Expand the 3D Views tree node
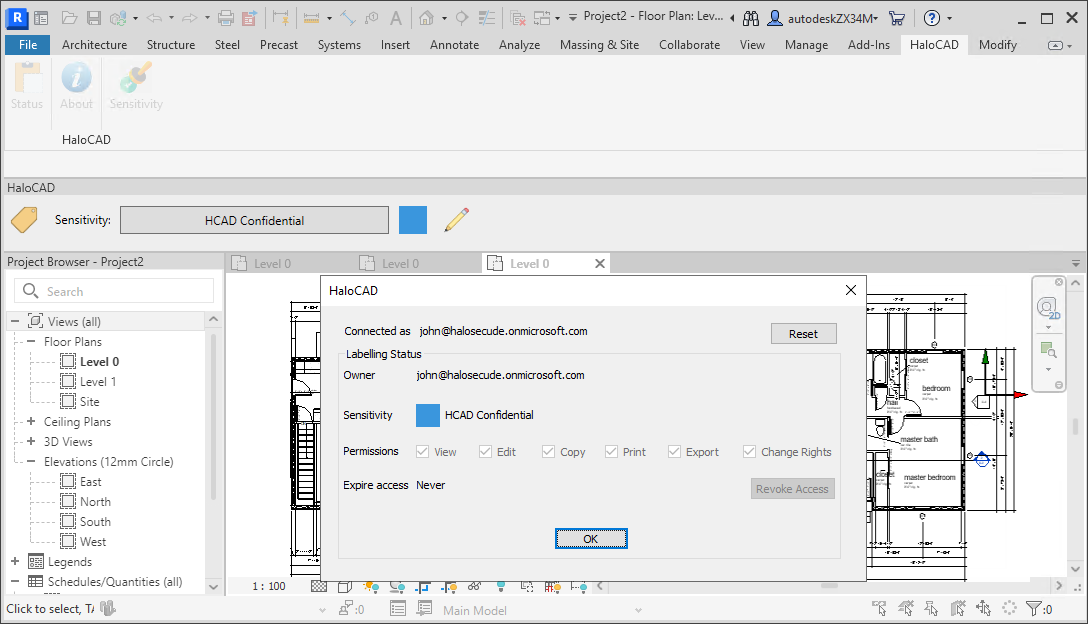 coord(32,442)
